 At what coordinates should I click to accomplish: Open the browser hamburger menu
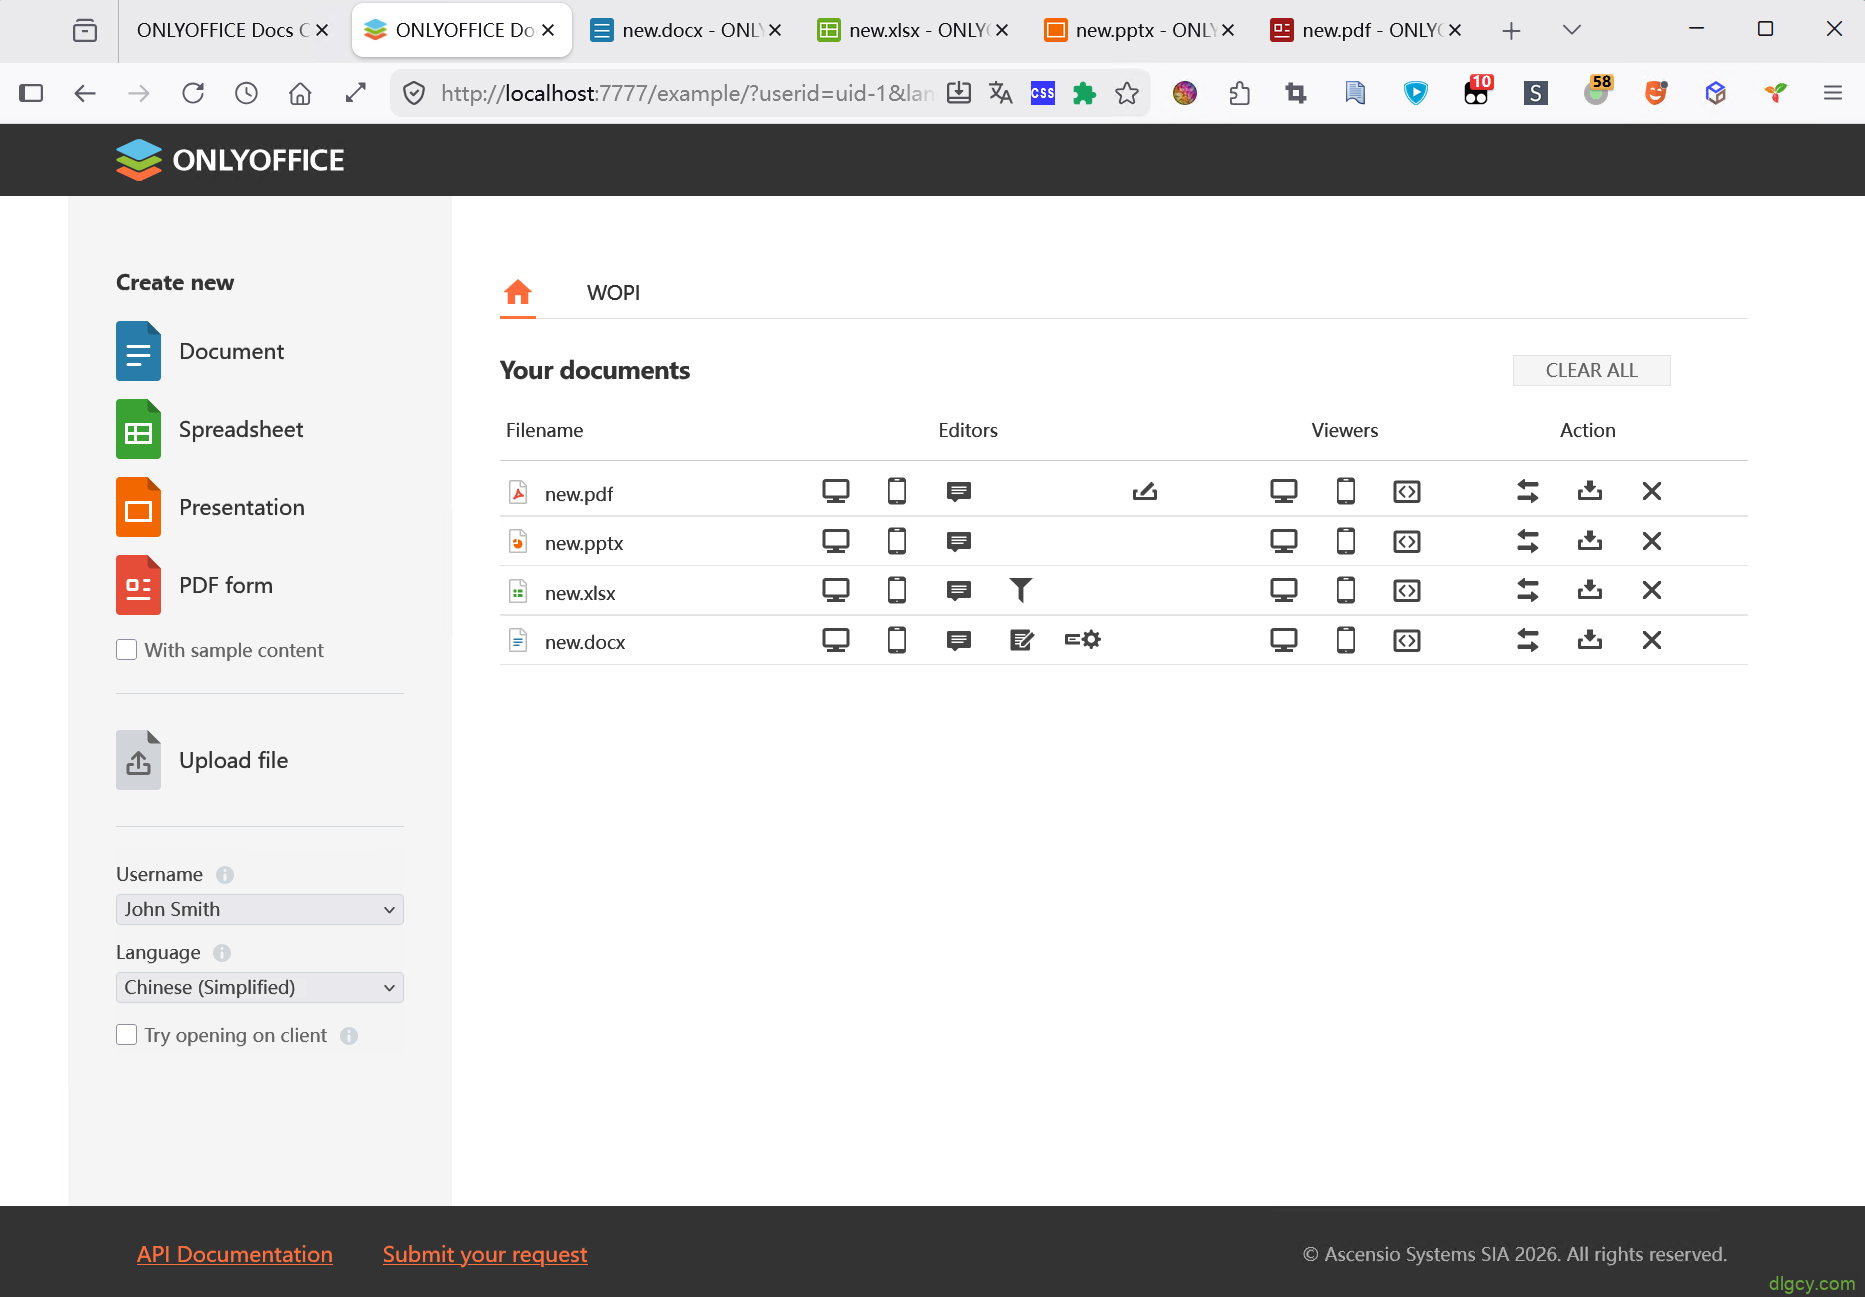click(1833, 93)
